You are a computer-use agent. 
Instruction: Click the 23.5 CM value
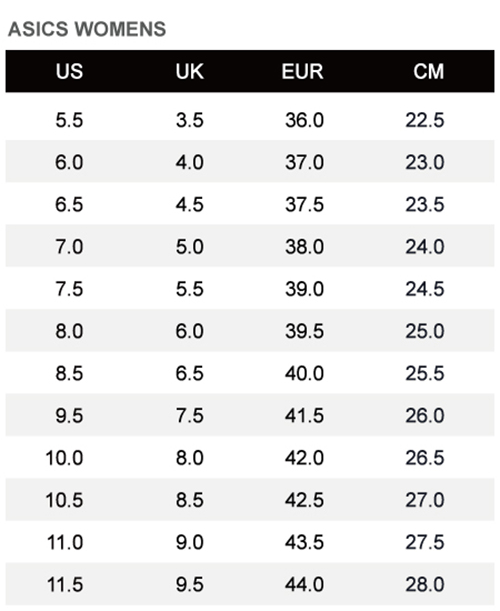point(425,205)
